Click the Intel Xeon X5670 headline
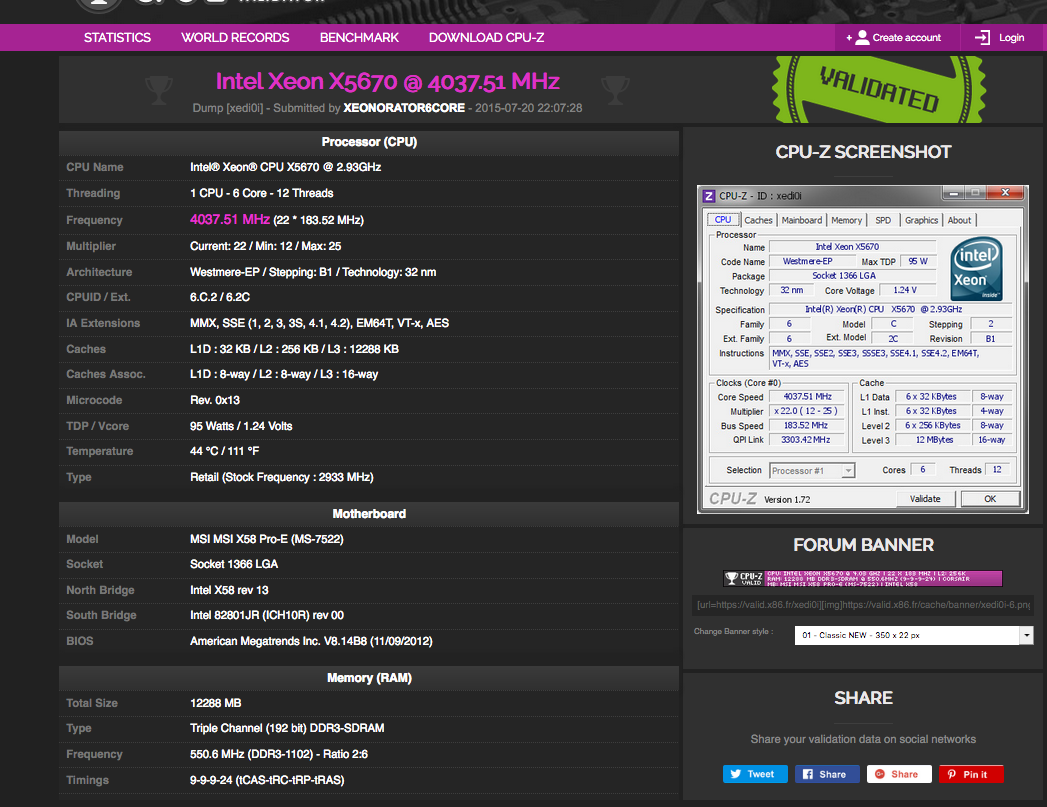The image size is (1047, 807). (387, 81)
